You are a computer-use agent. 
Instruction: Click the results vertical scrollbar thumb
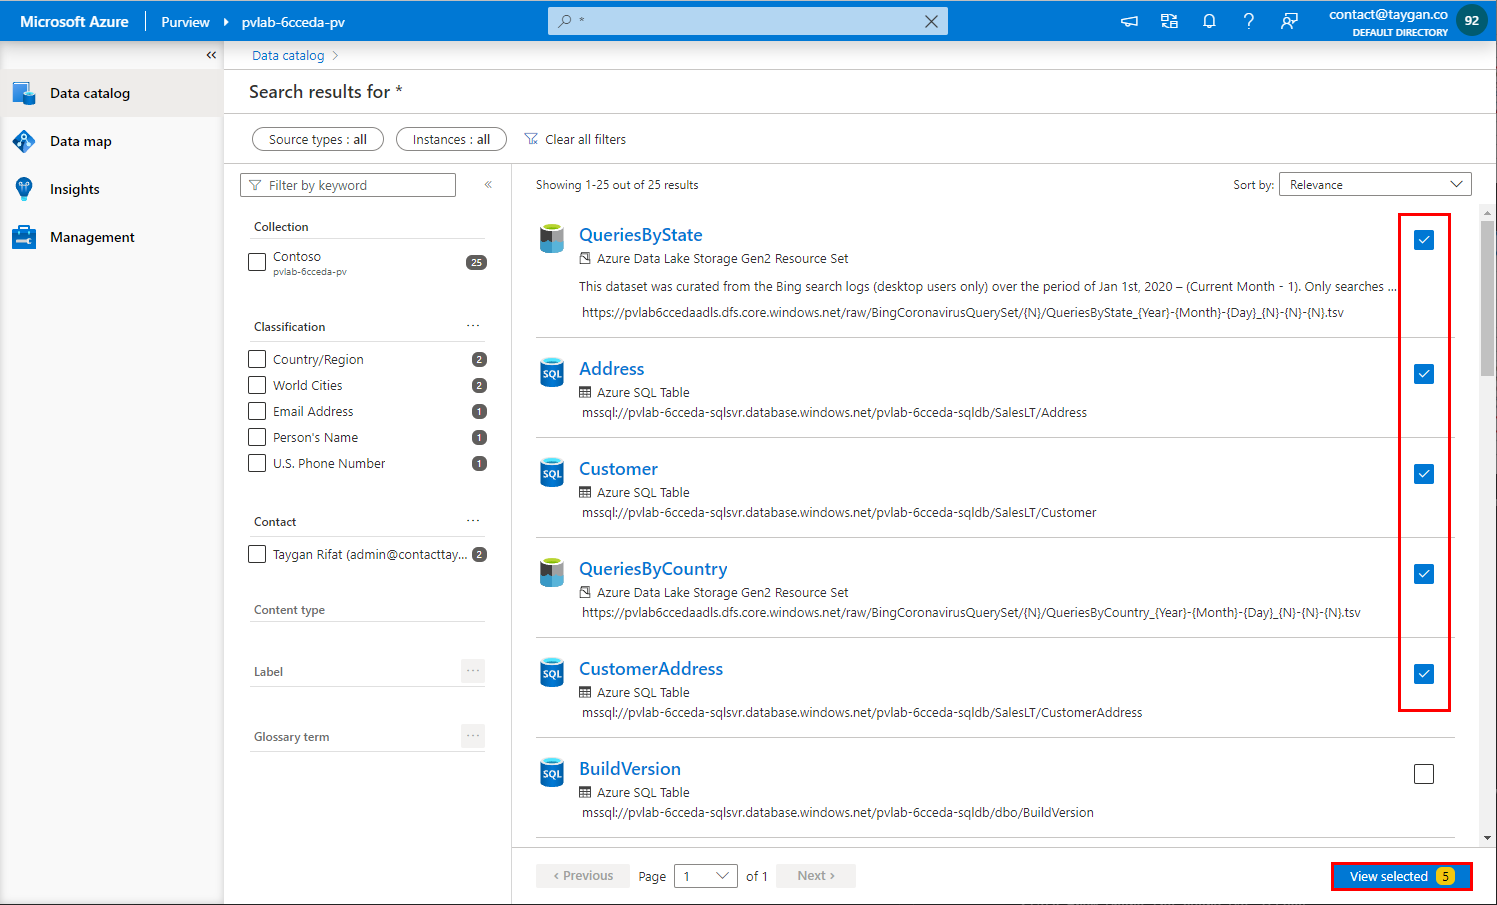click(x=1488, y=298)
